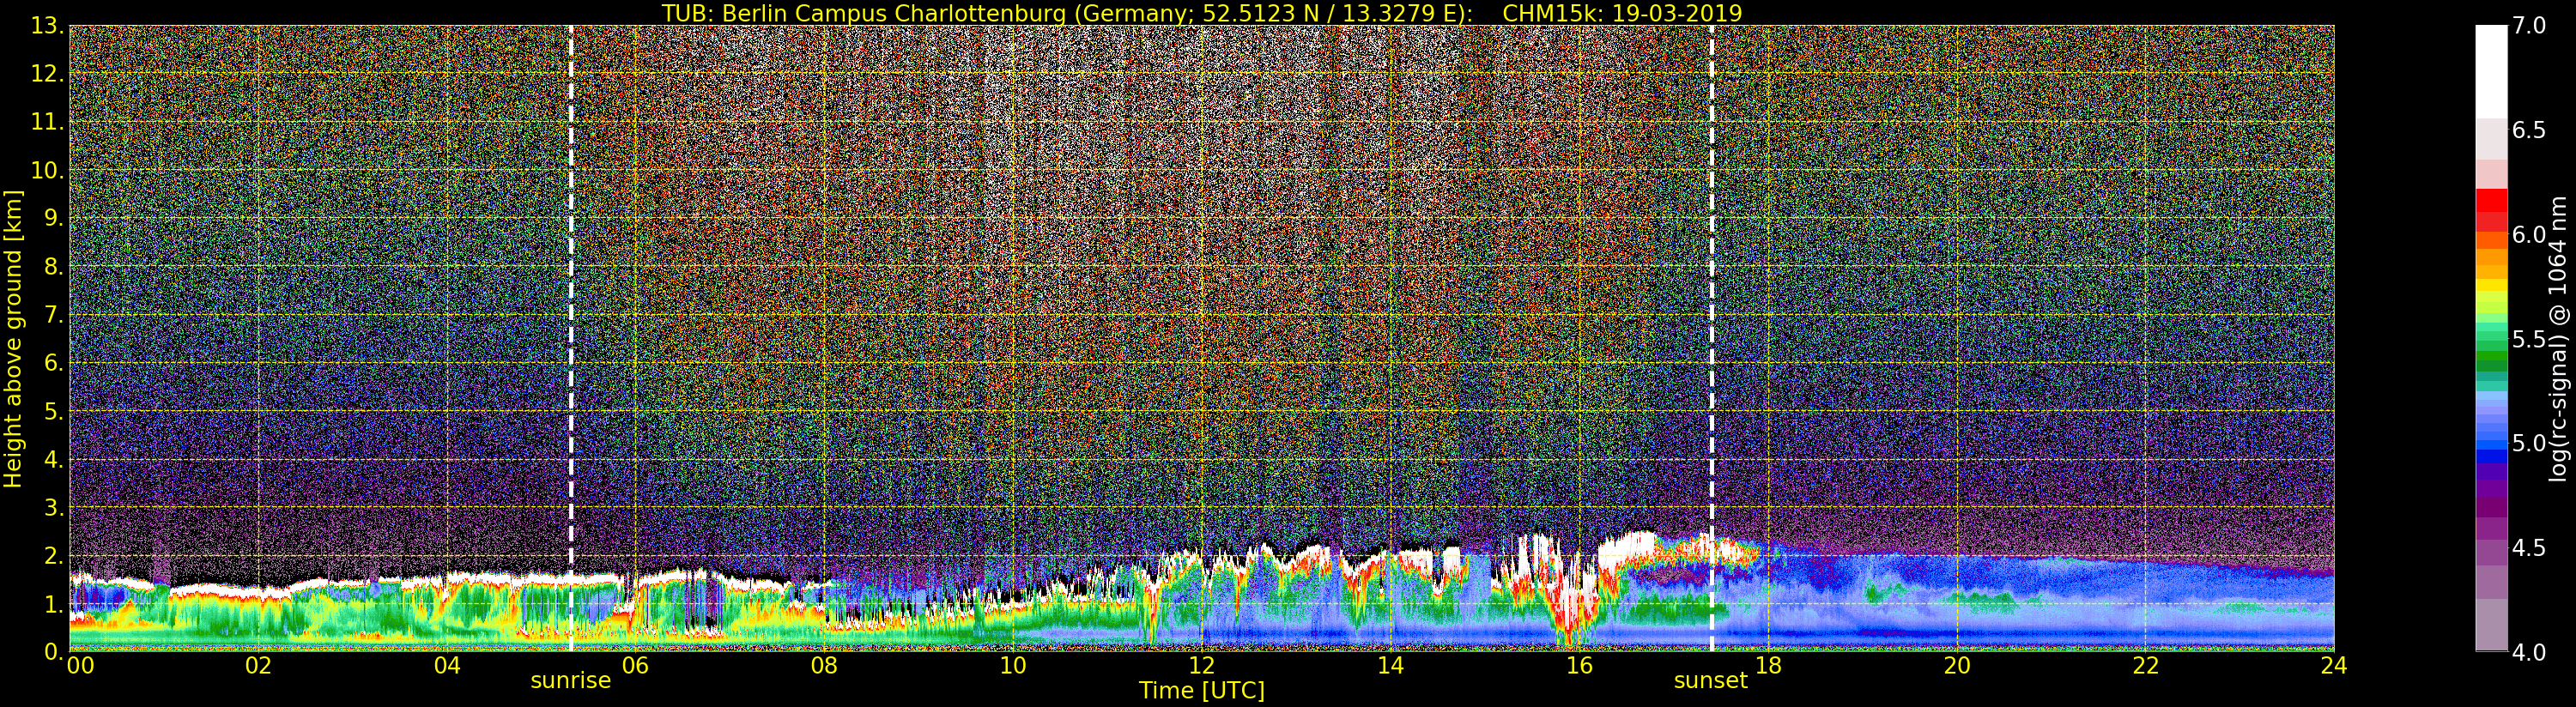
Task: Click the 'sunset' label below the time axis
Action: click(x=1711, y=681)
